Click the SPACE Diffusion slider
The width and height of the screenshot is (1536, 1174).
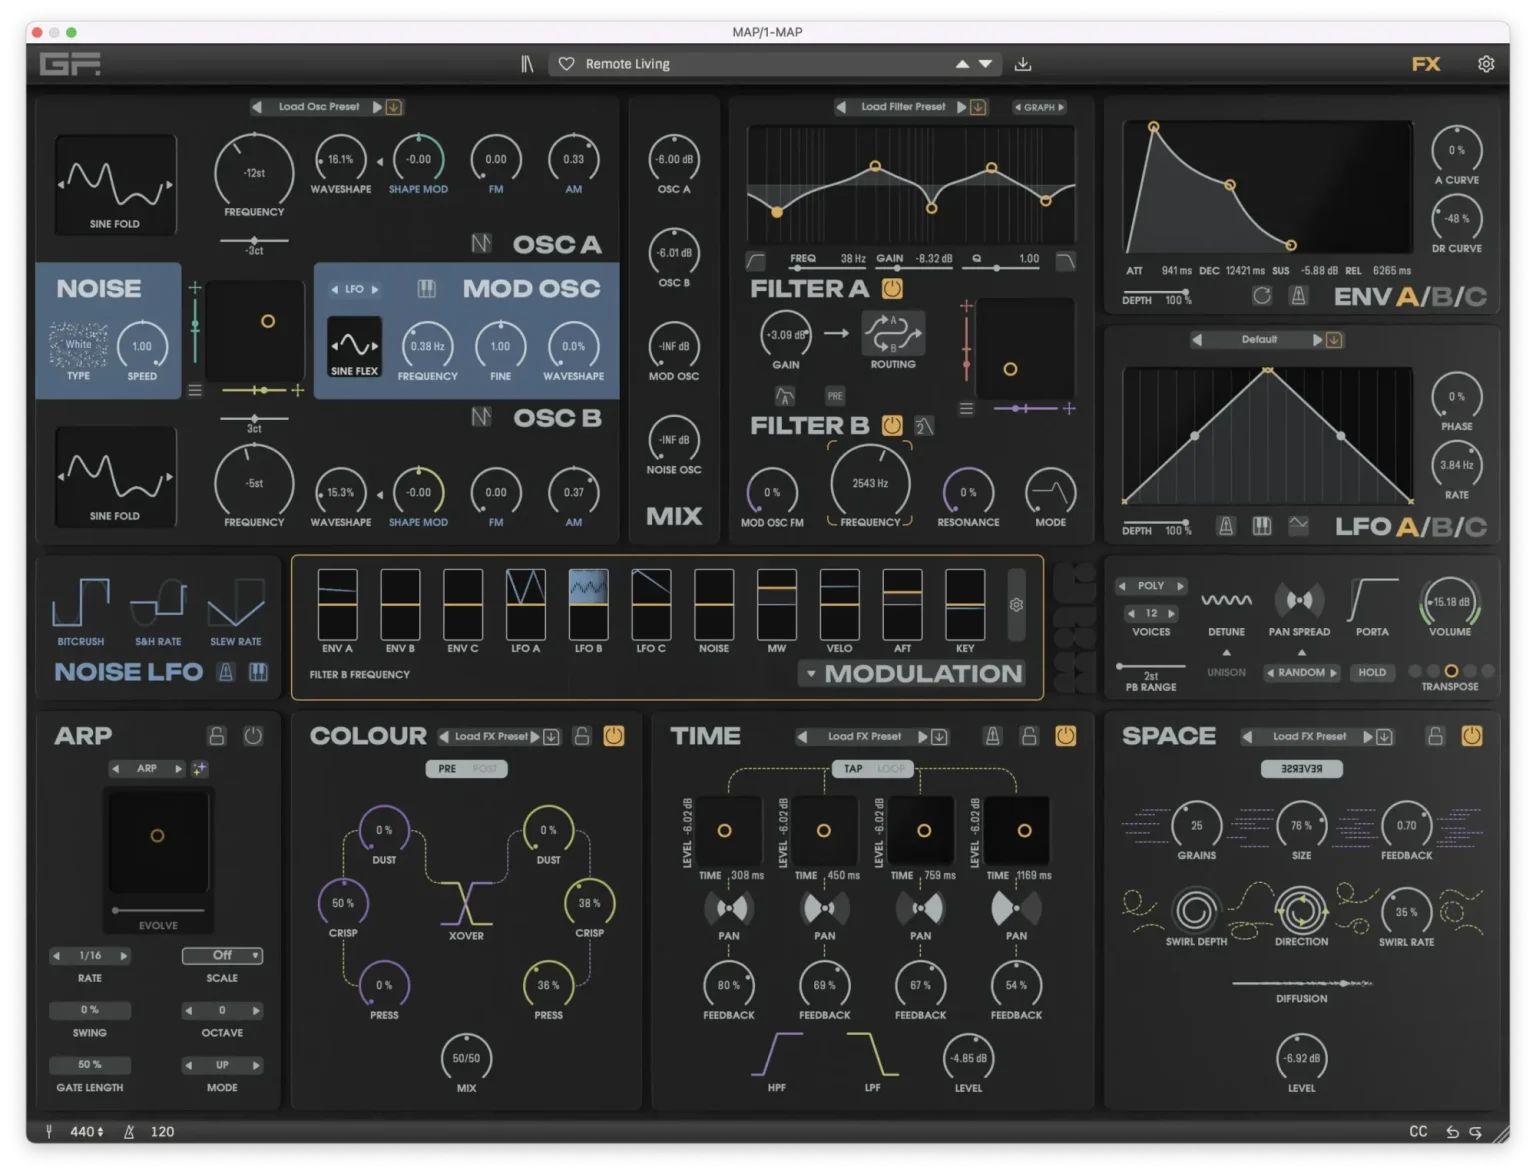point(1301,984)
